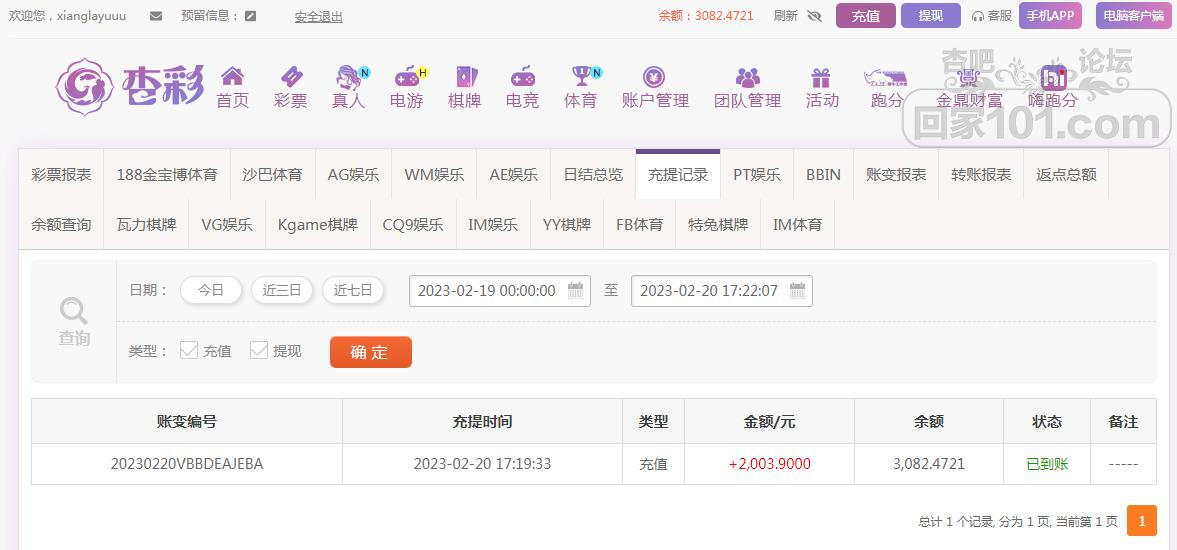The image size is (1177, 550).
Task: Switch to 余额查询 tab
Action: coord(62,224)
